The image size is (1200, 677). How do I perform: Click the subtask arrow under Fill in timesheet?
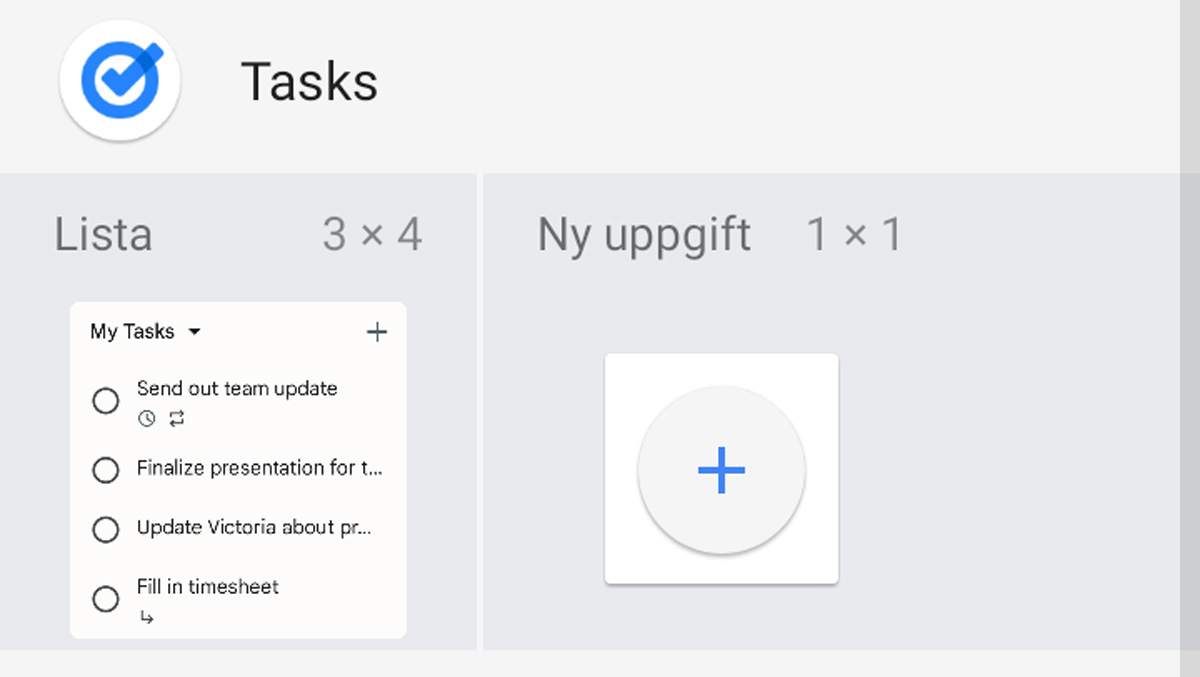click(x=148, y=617)
